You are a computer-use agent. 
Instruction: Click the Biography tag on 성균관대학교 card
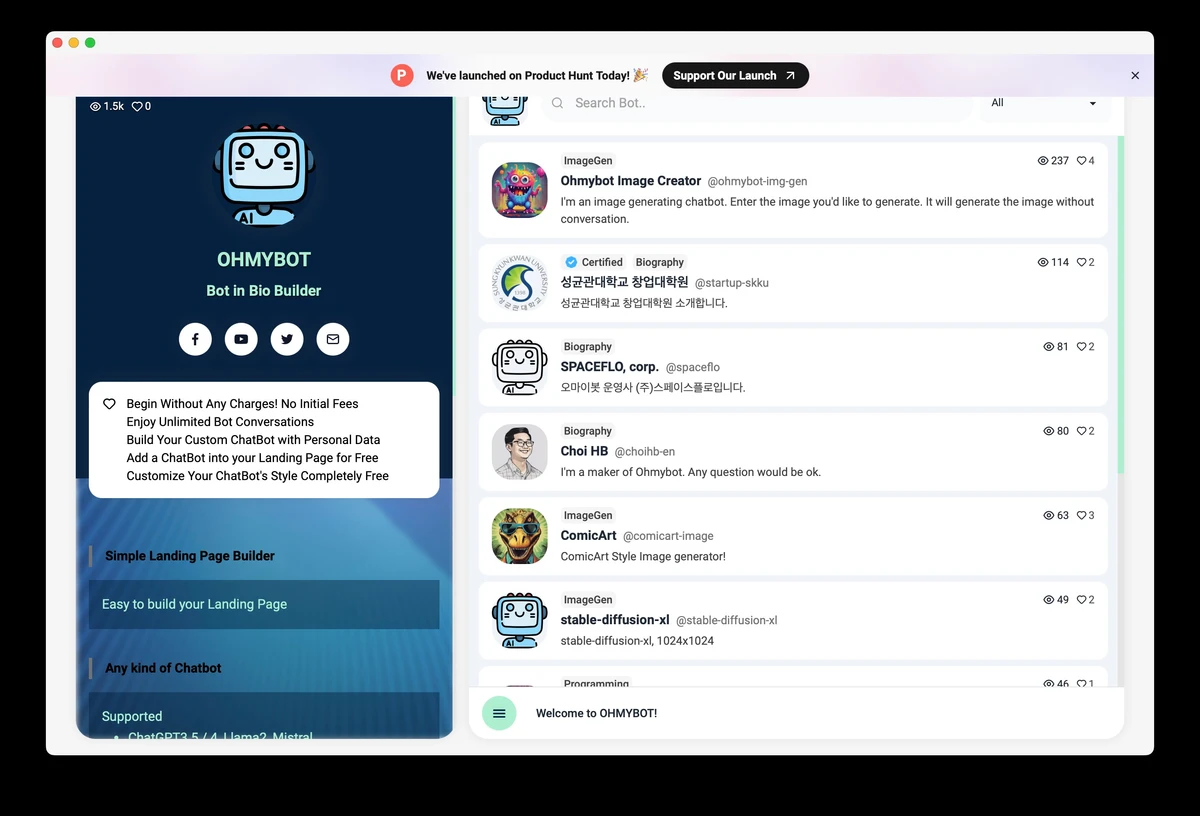click(660, 262)
